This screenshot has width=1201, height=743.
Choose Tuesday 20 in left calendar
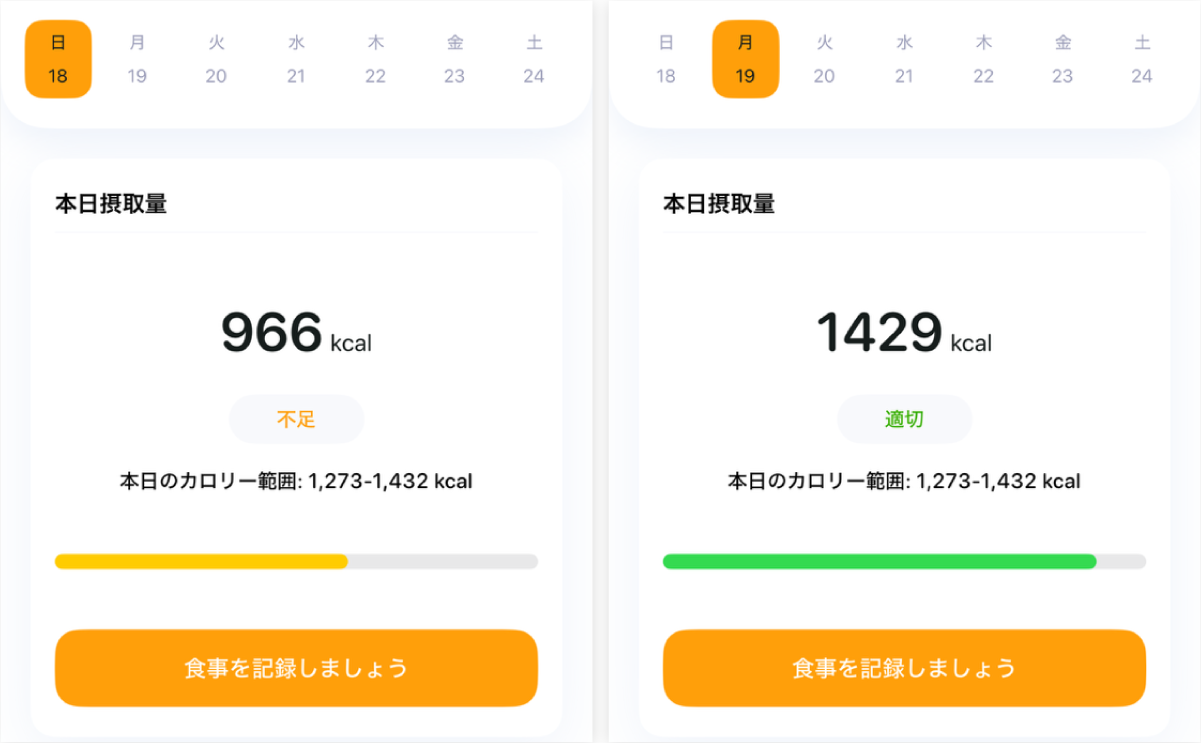pyautogui.click(x=216, y=59)
